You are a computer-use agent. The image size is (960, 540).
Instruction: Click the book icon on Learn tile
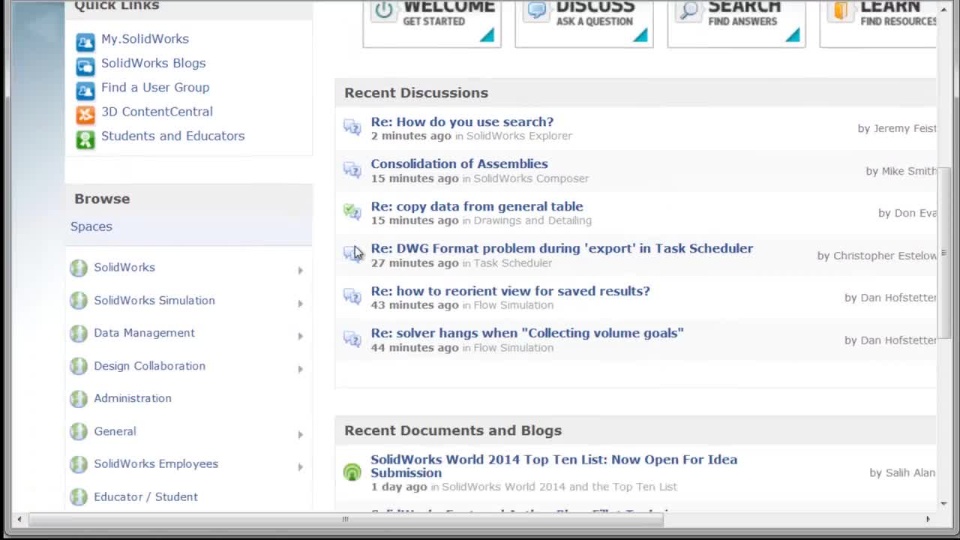(841, 10)
